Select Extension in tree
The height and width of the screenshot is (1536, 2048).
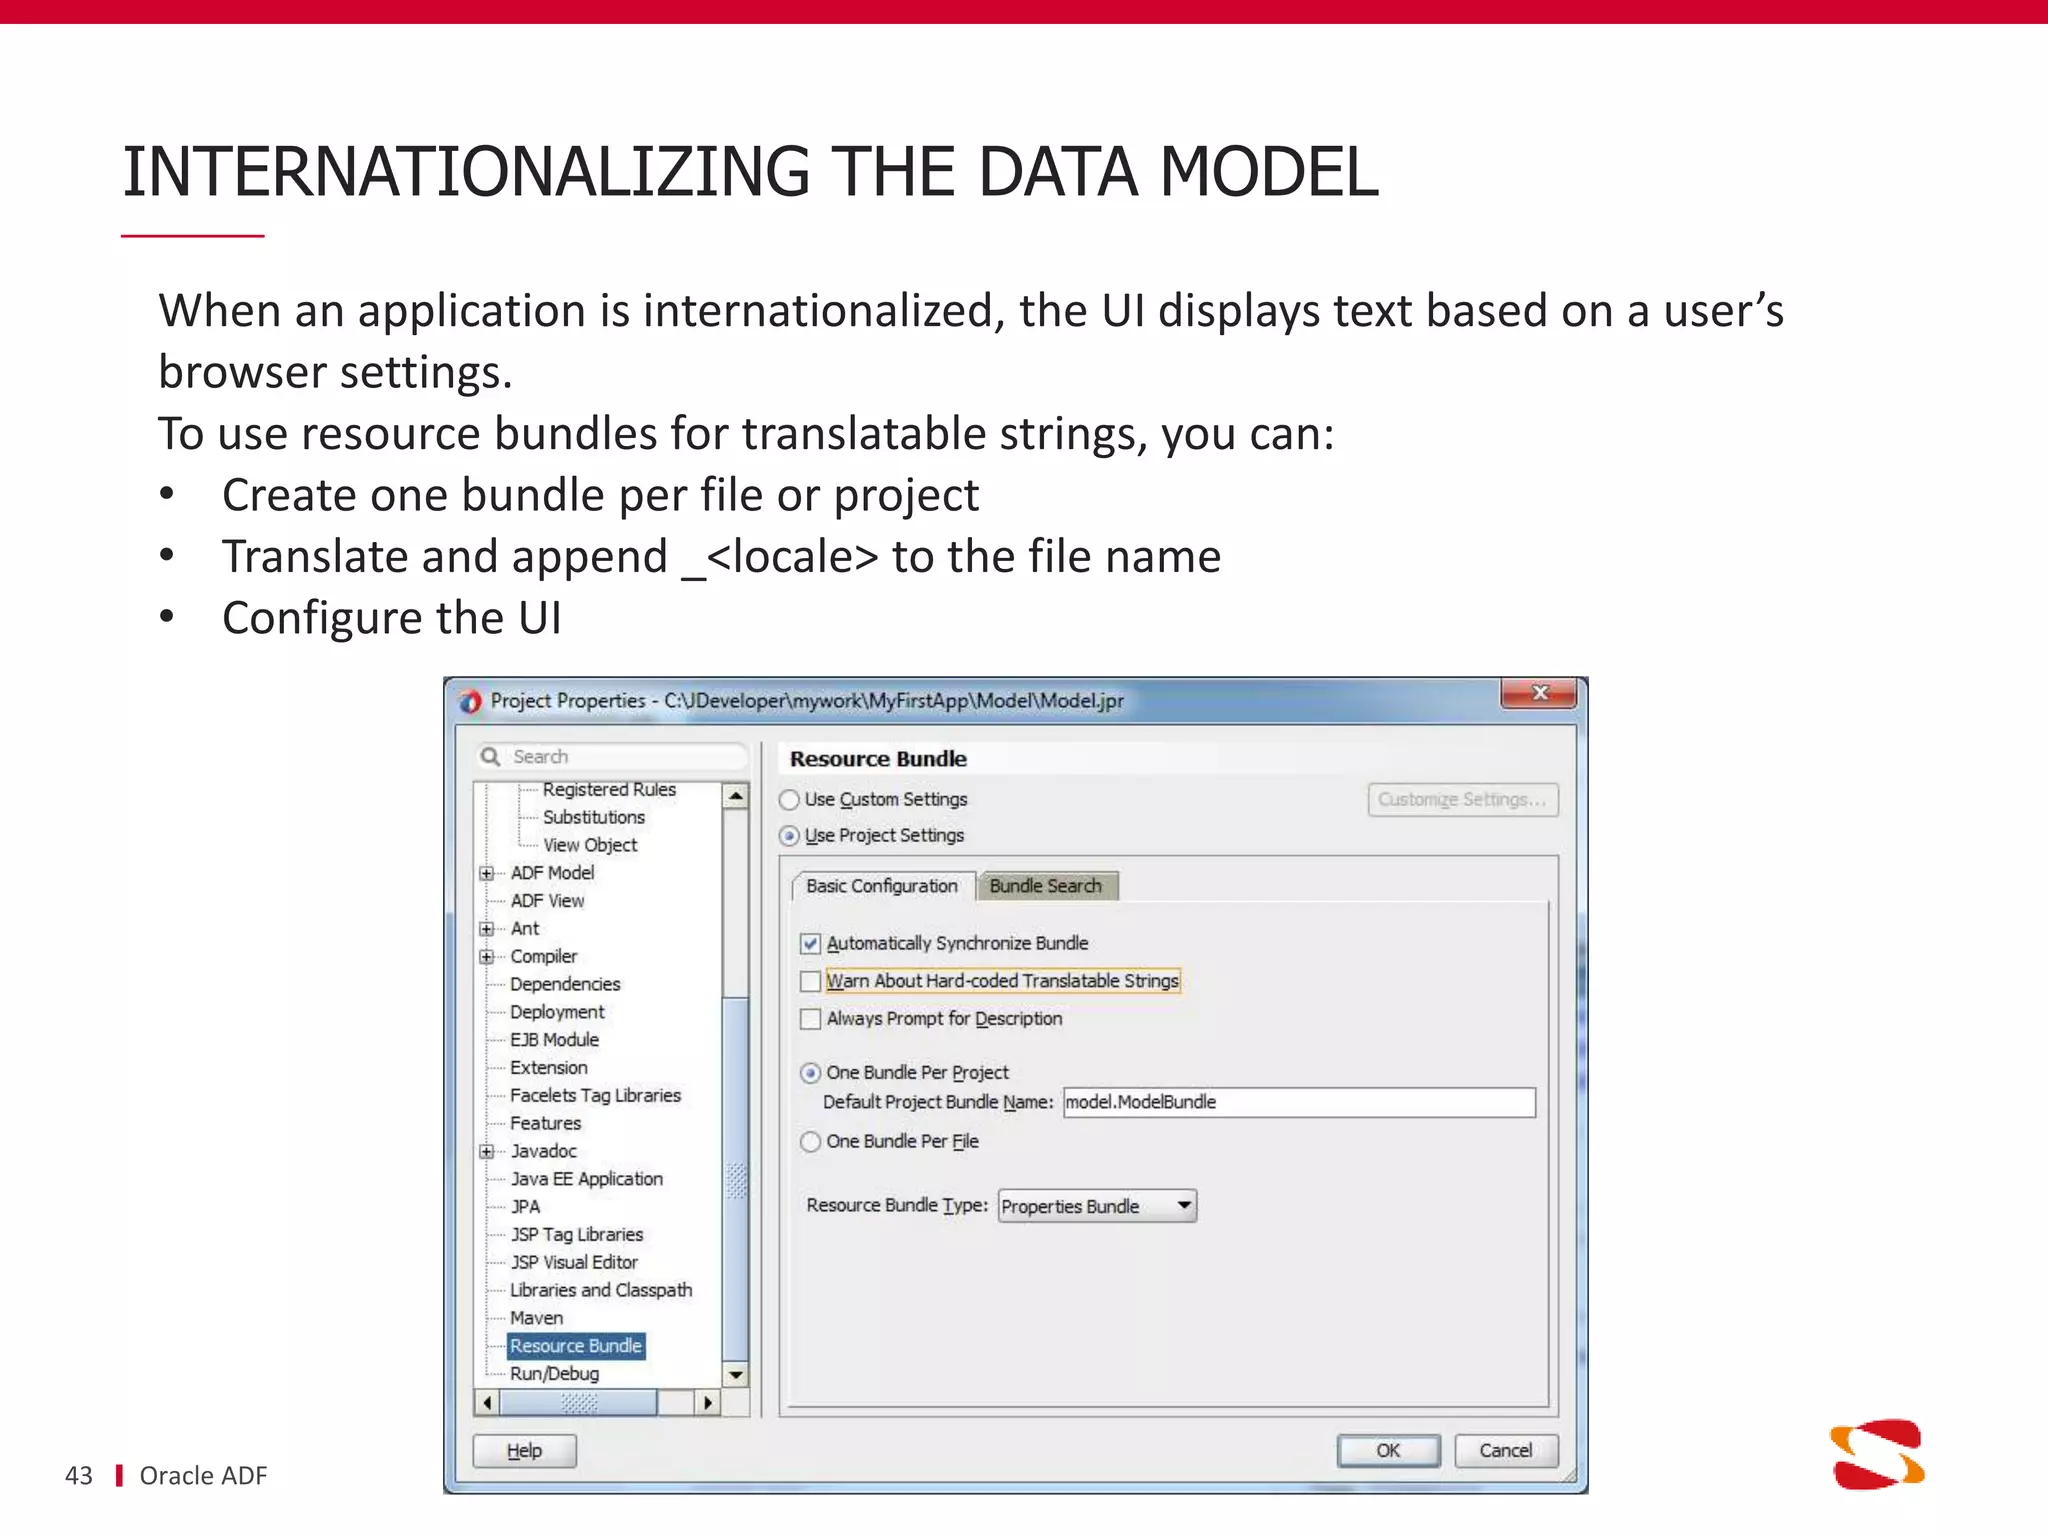pos(548,1069)
